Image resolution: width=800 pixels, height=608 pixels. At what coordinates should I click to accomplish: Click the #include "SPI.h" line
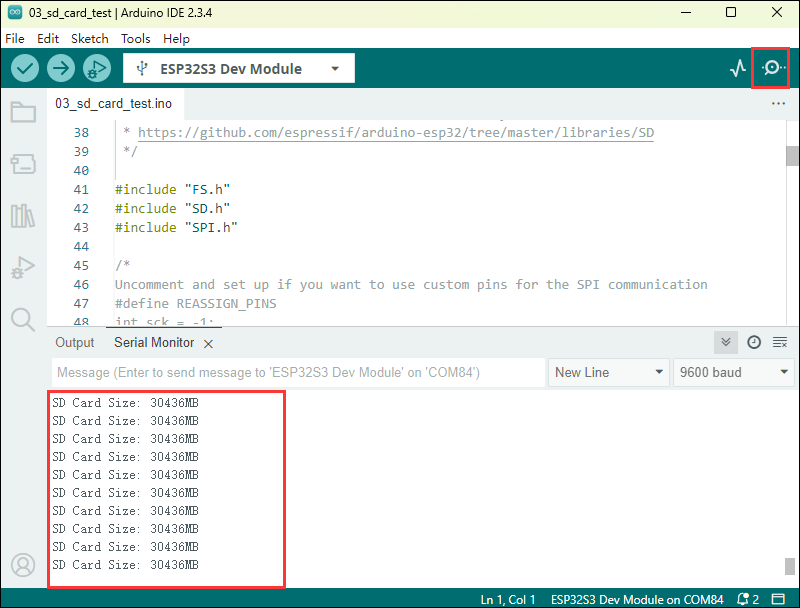click(176, 227)
